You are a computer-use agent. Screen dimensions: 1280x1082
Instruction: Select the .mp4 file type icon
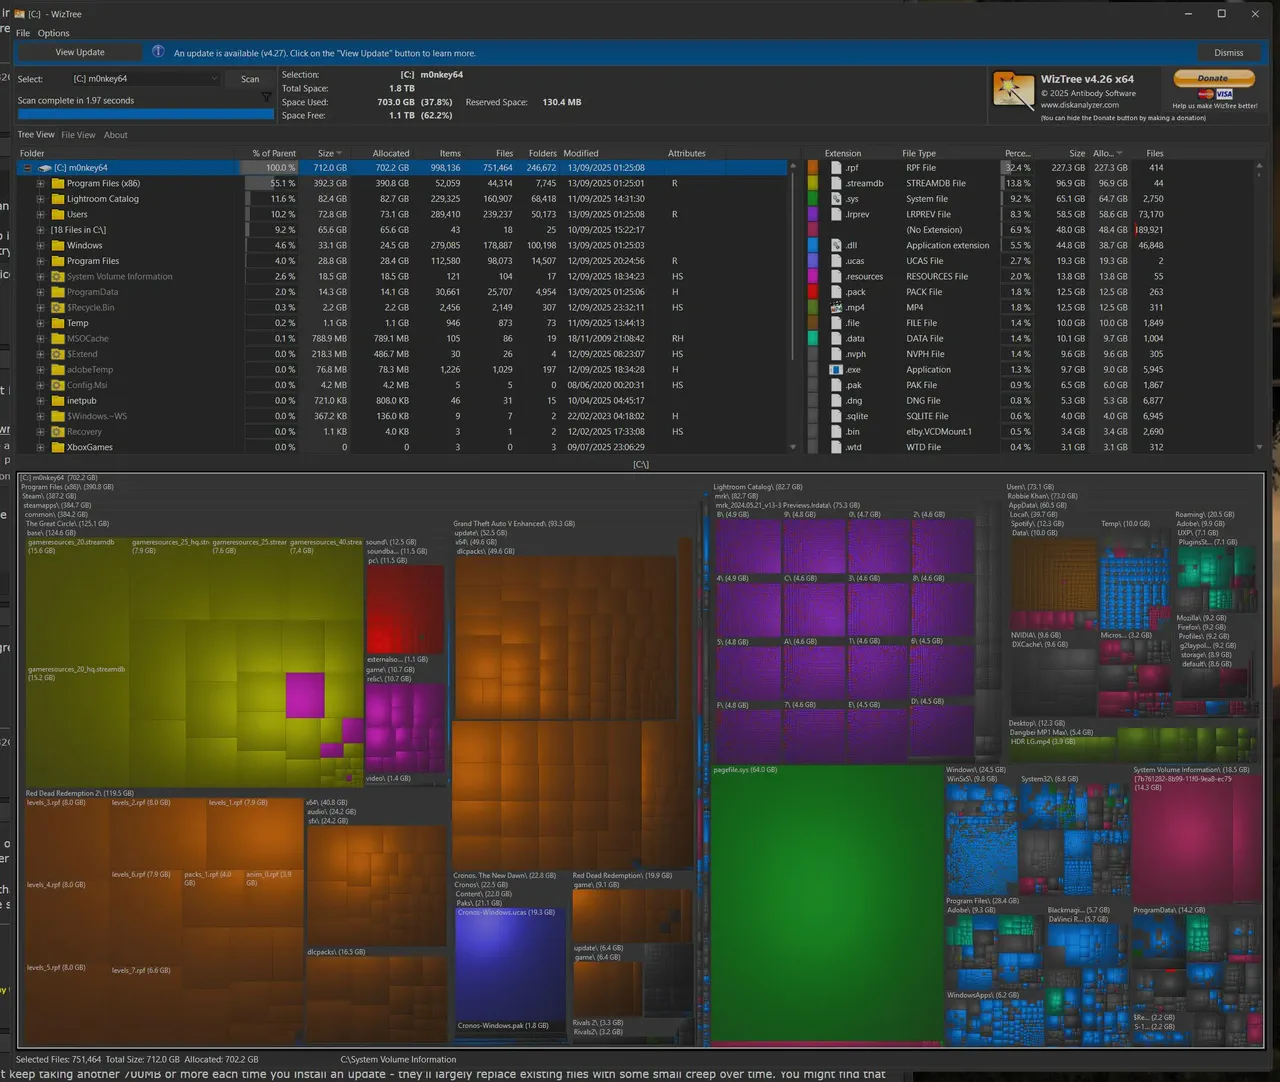click(836, 307)
